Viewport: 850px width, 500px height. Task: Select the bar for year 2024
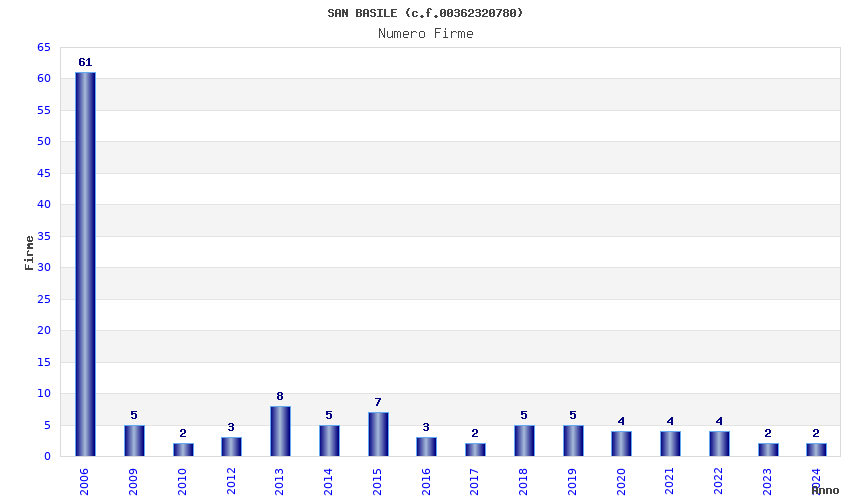point(816,450)
